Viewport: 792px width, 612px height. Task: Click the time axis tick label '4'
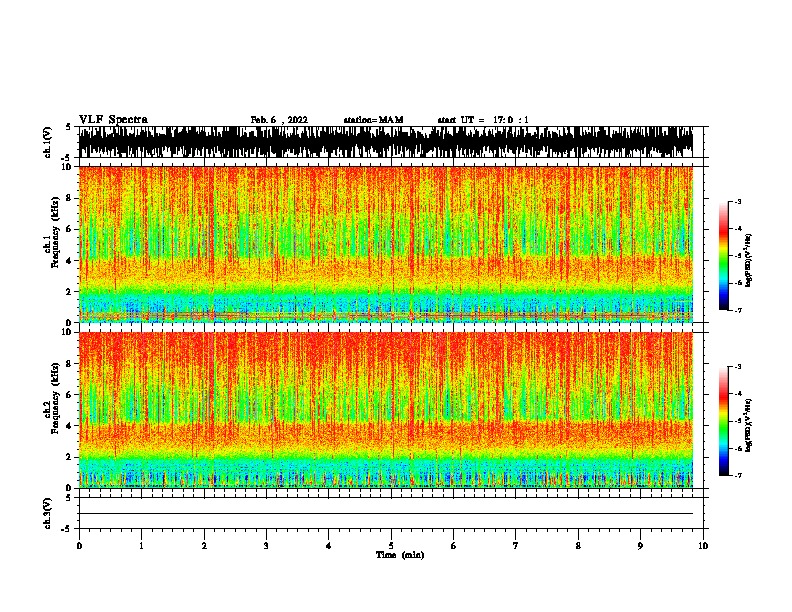tap(329, 546)
